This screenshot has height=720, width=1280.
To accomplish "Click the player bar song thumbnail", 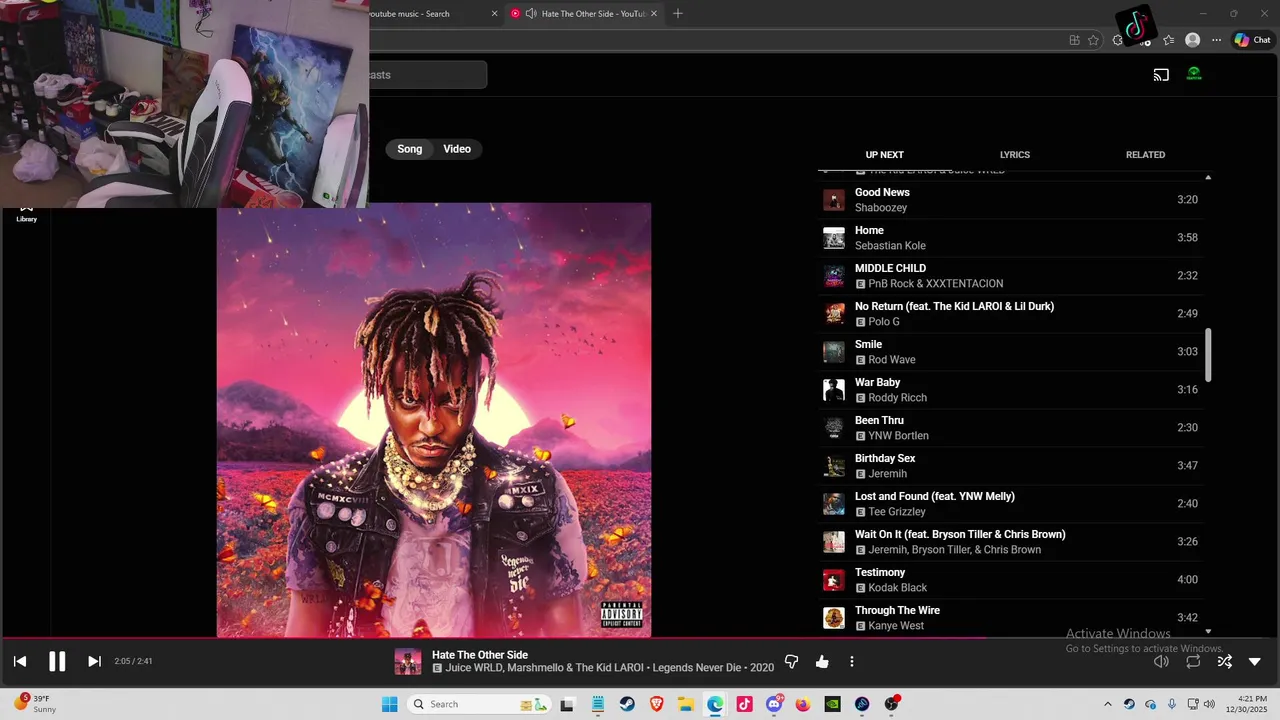I will [408, 662].
